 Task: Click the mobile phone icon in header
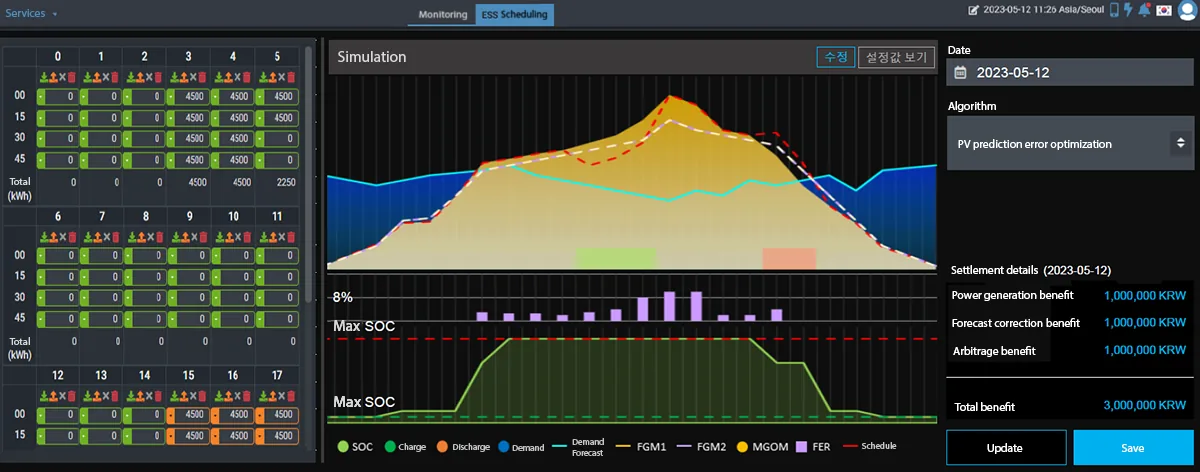1114,10
